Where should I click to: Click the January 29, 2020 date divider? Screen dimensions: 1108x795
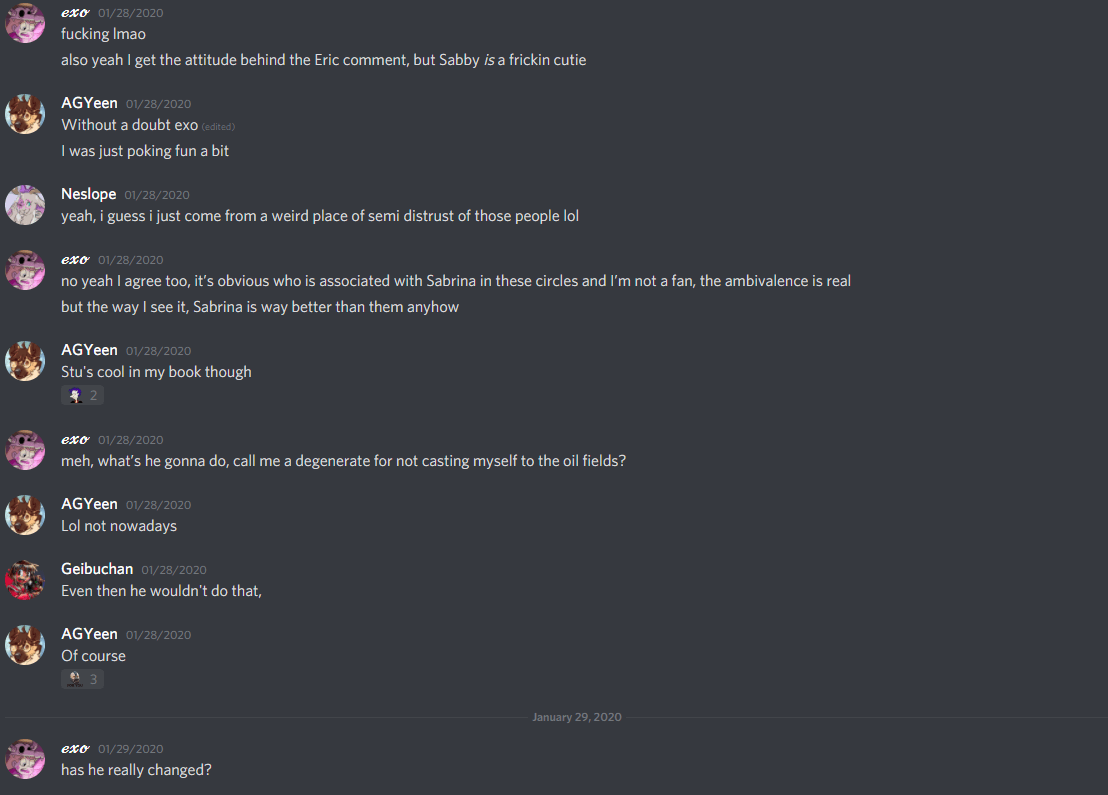point(577,717)
